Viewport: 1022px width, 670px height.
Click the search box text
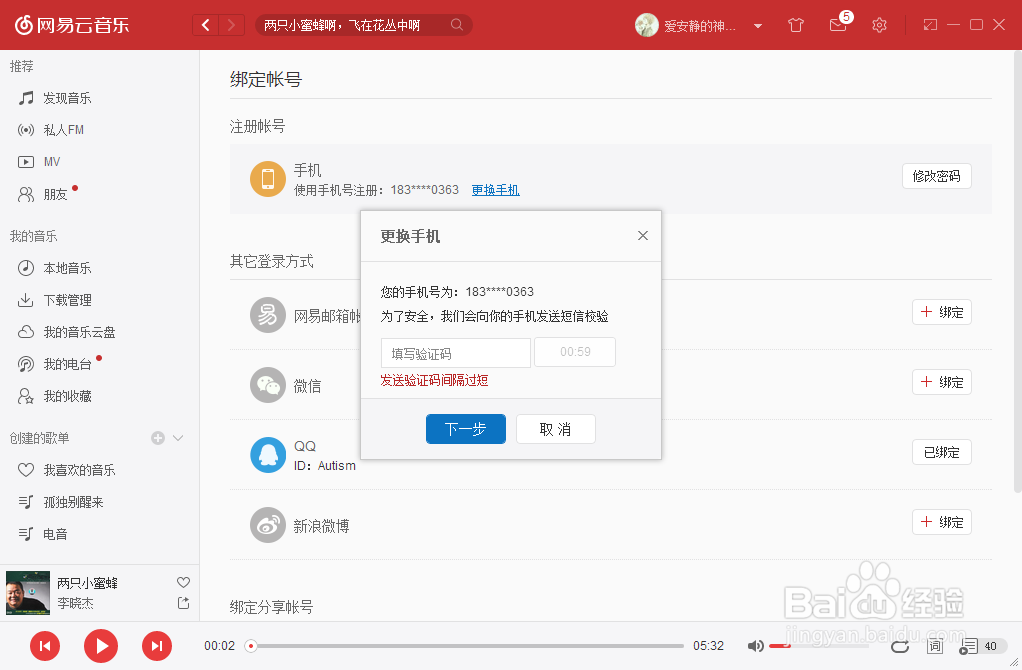click(x=342, y=25)
